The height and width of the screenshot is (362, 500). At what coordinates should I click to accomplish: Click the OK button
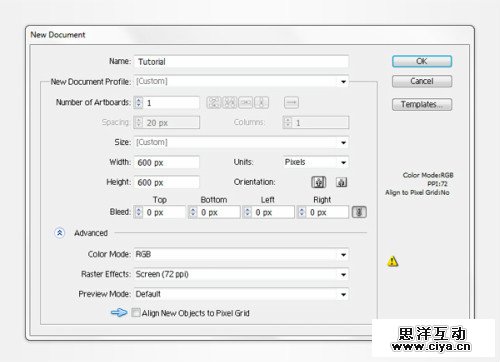(422, 61)
